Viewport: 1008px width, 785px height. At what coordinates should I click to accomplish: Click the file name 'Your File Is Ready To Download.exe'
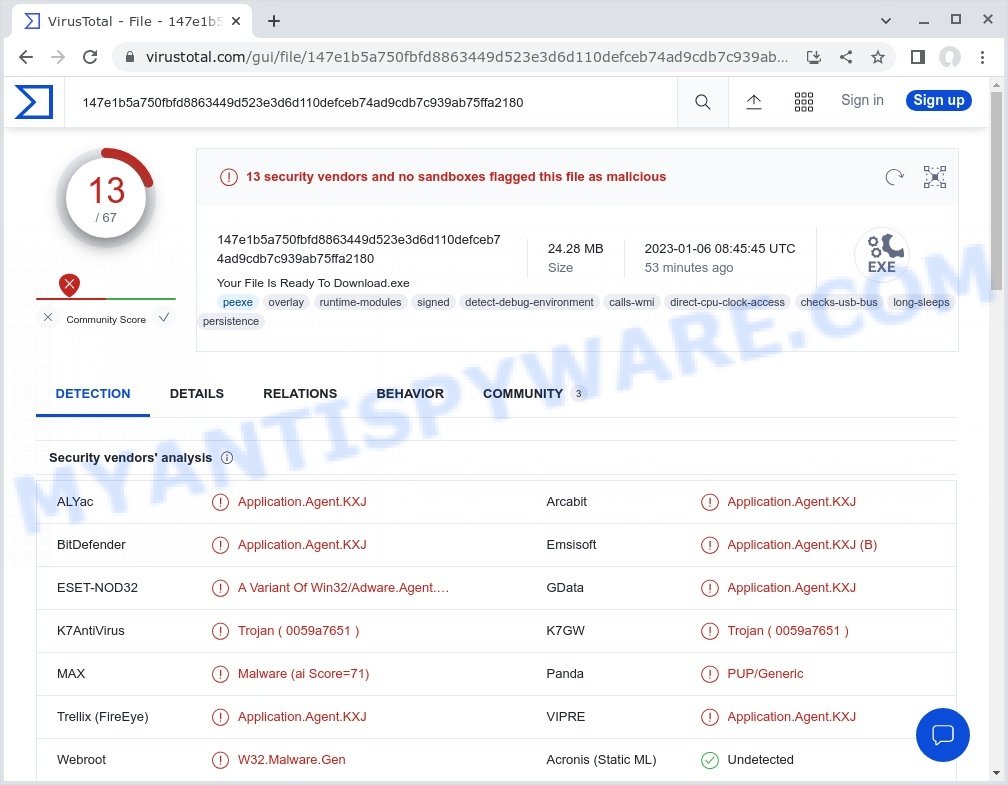(x=313, y=283)
